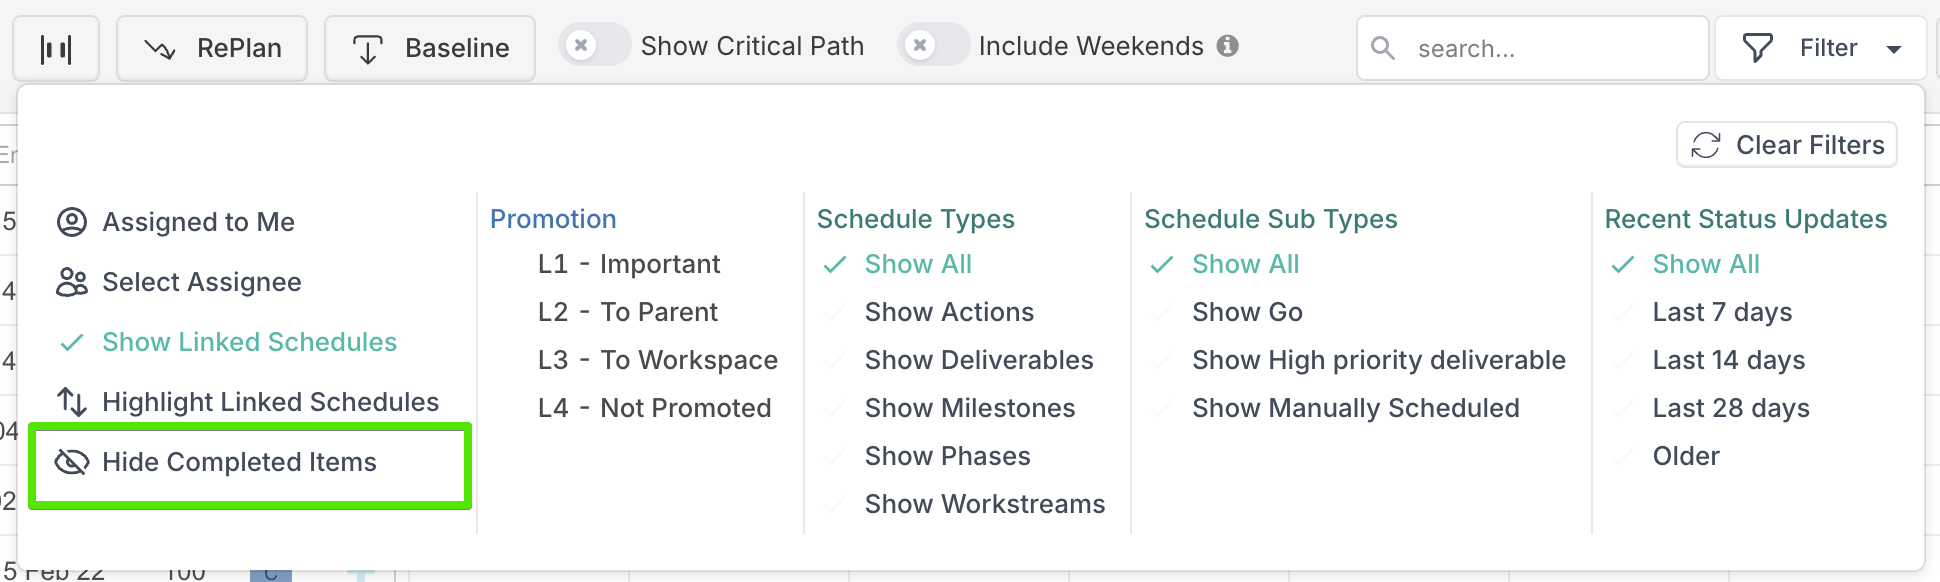Click the RePlan button
Image resolution: width=1940 pixels, height=582 pixels.
(x=212, y=48)
